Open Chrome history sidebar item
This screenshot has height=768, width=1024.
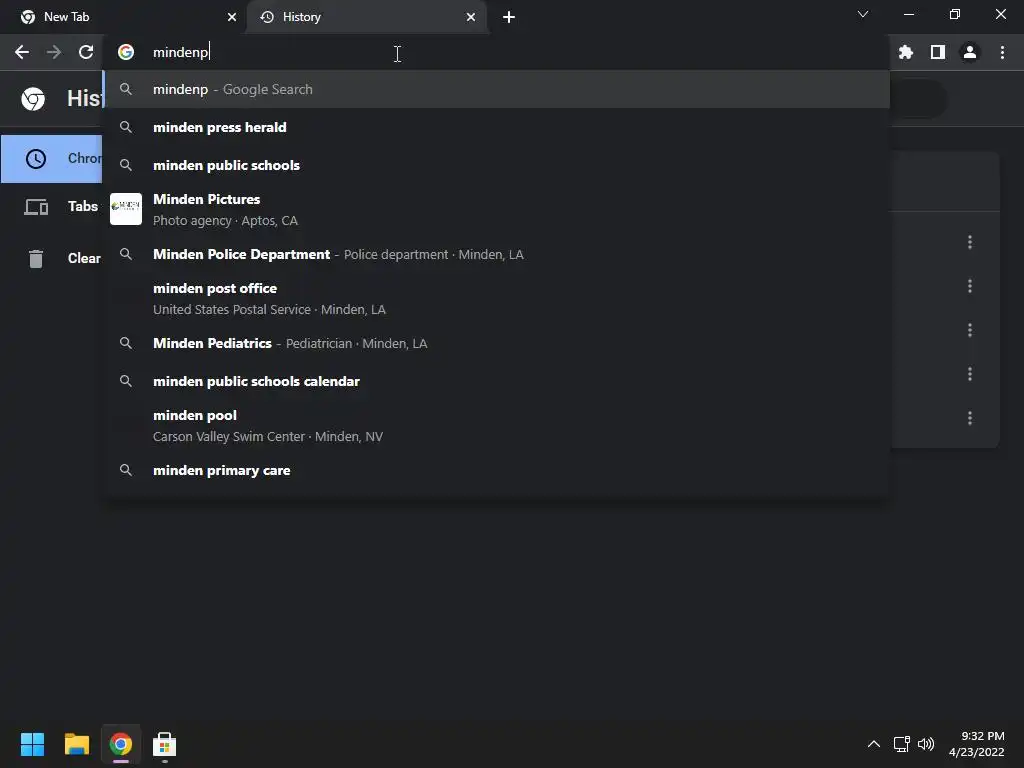coord(52,159)
